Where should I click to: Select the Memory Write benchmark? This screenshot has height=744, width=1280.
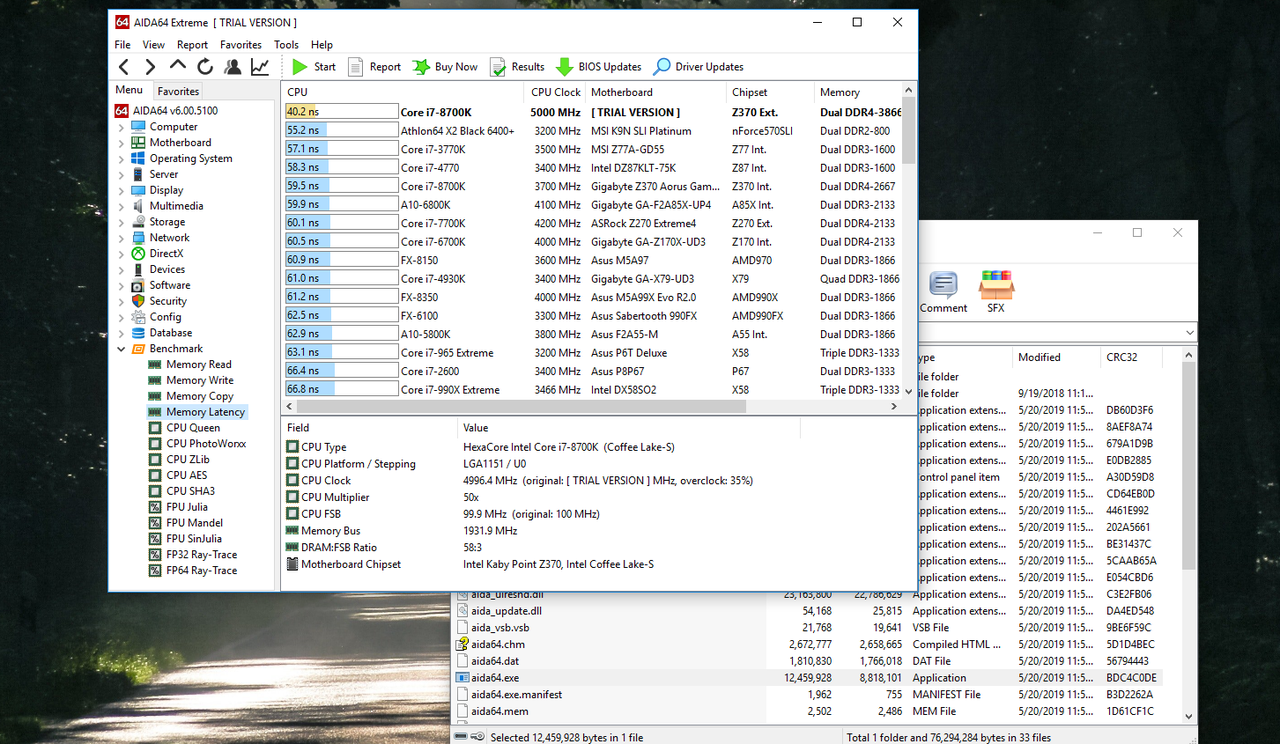click(199, 380)
